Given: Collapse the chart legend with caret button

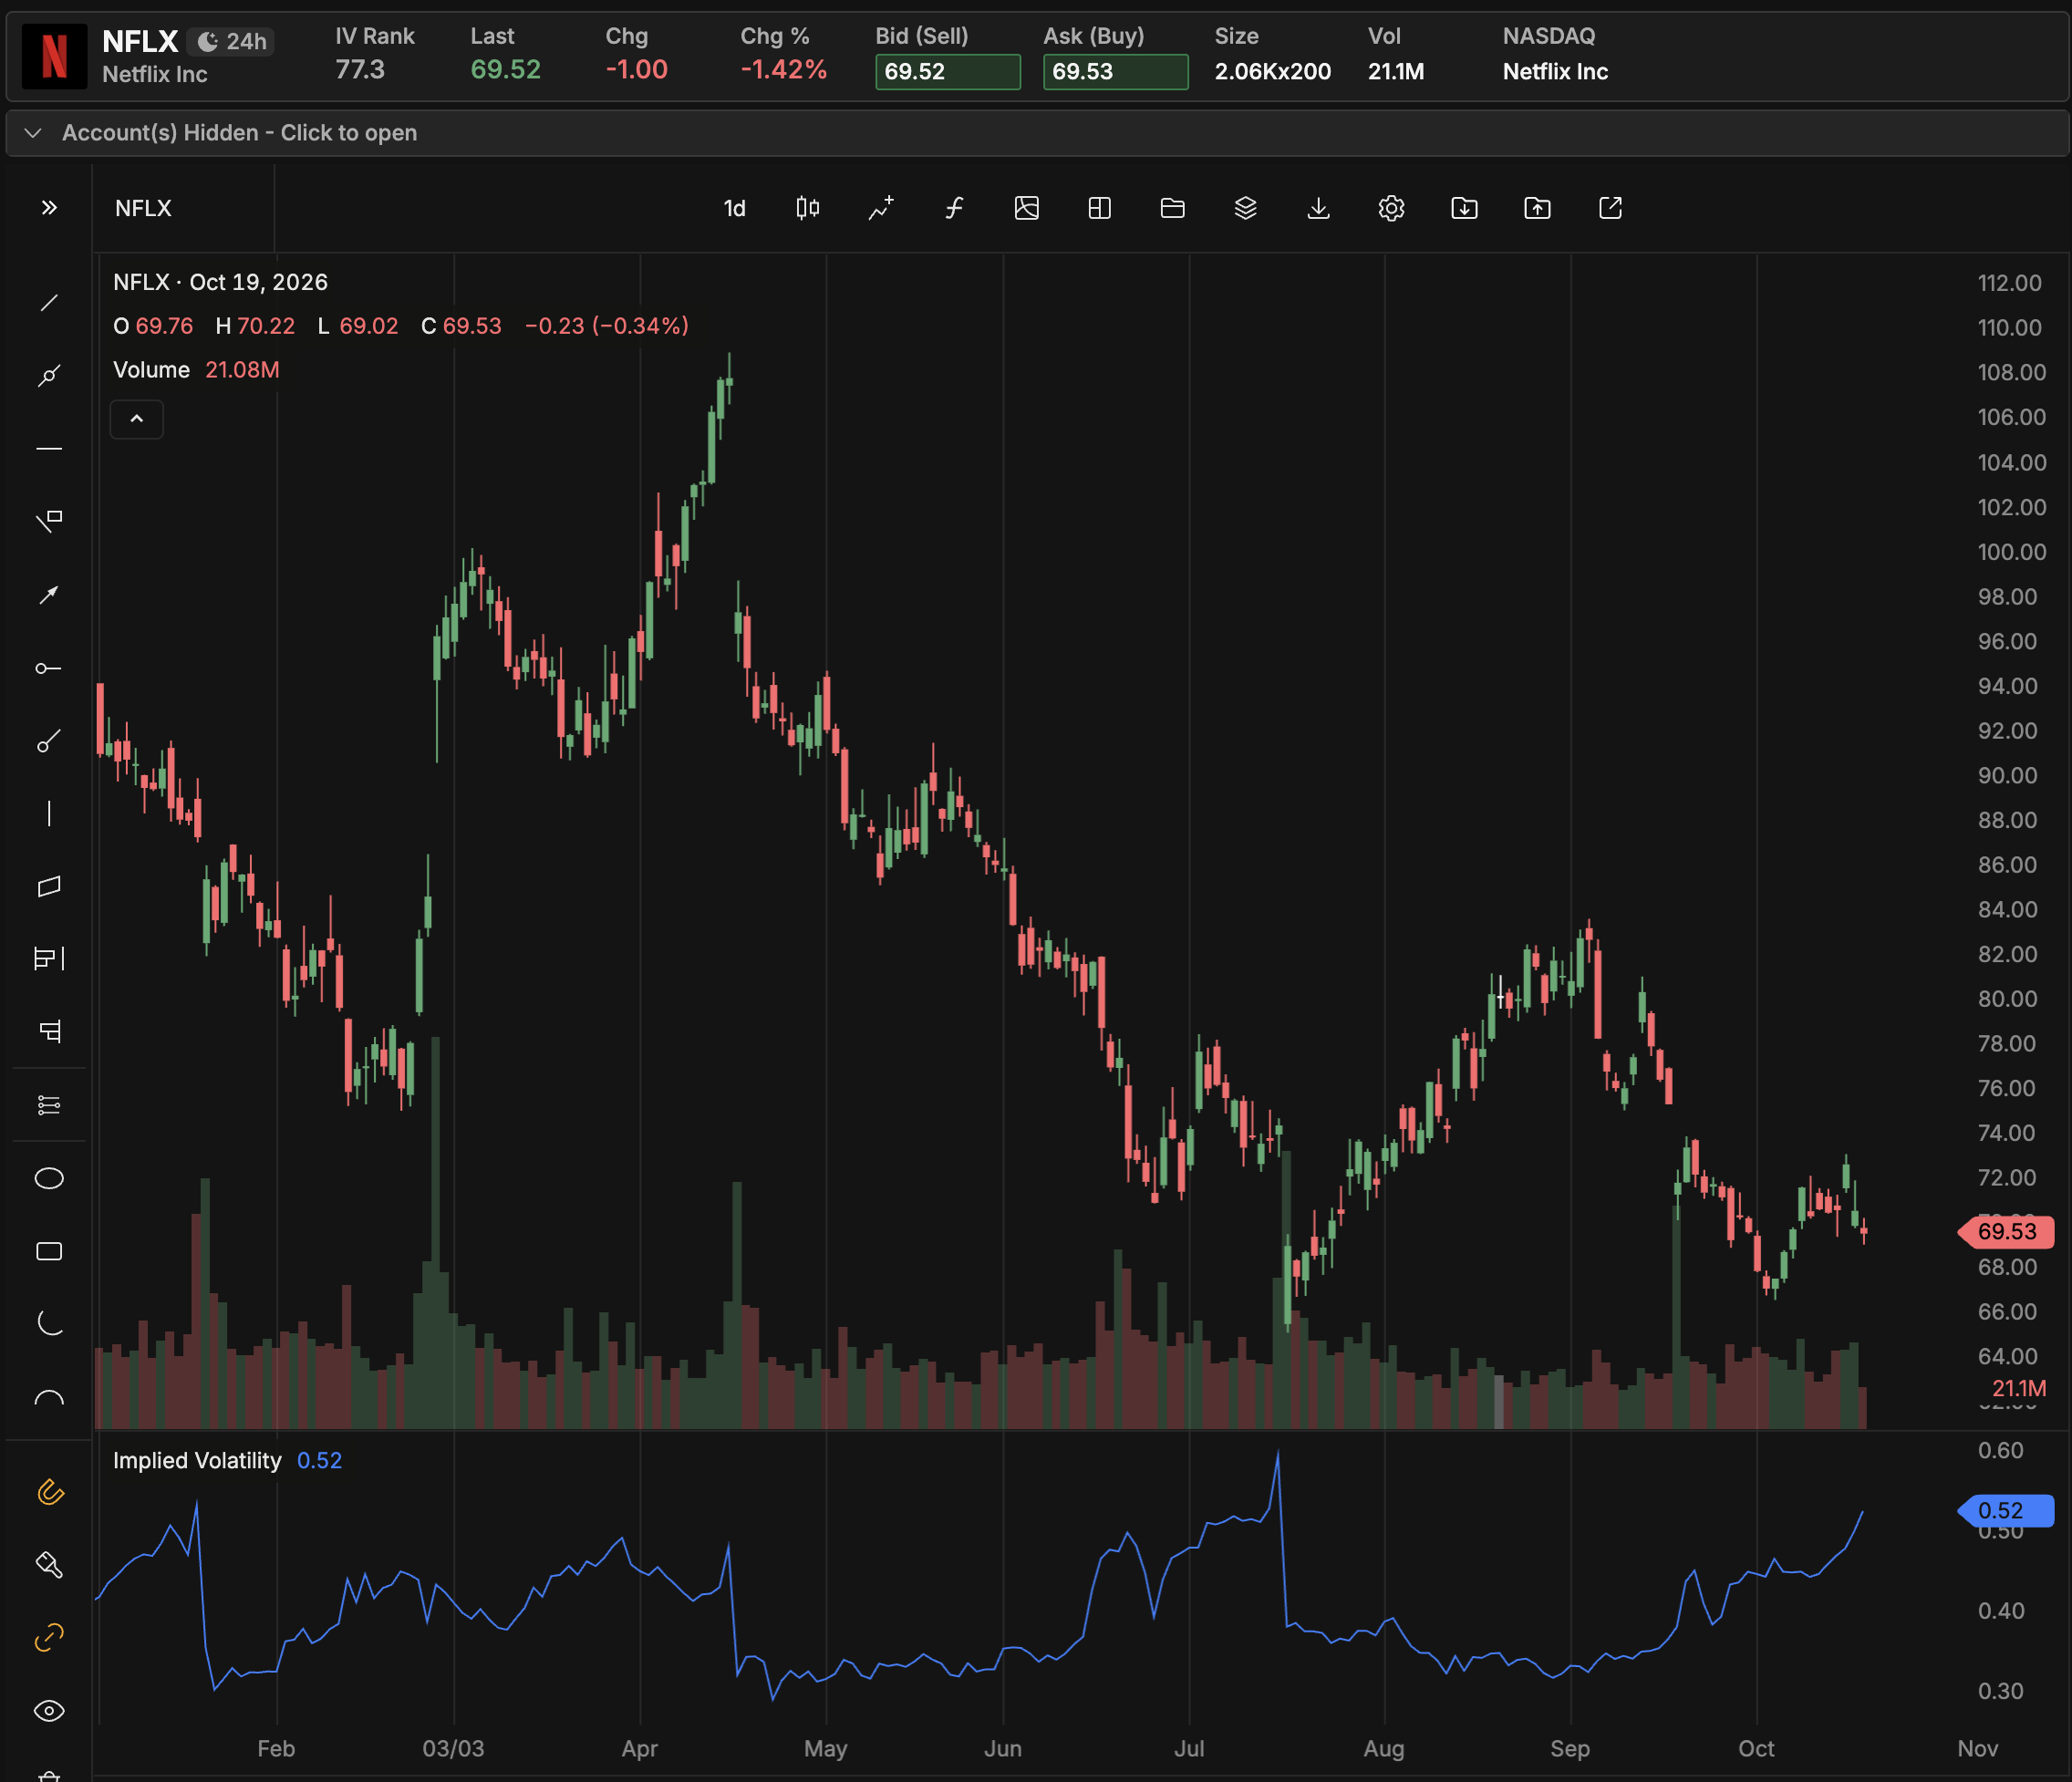Looking at the screenshot, I should pyautogui.click(x=137, y=419).
